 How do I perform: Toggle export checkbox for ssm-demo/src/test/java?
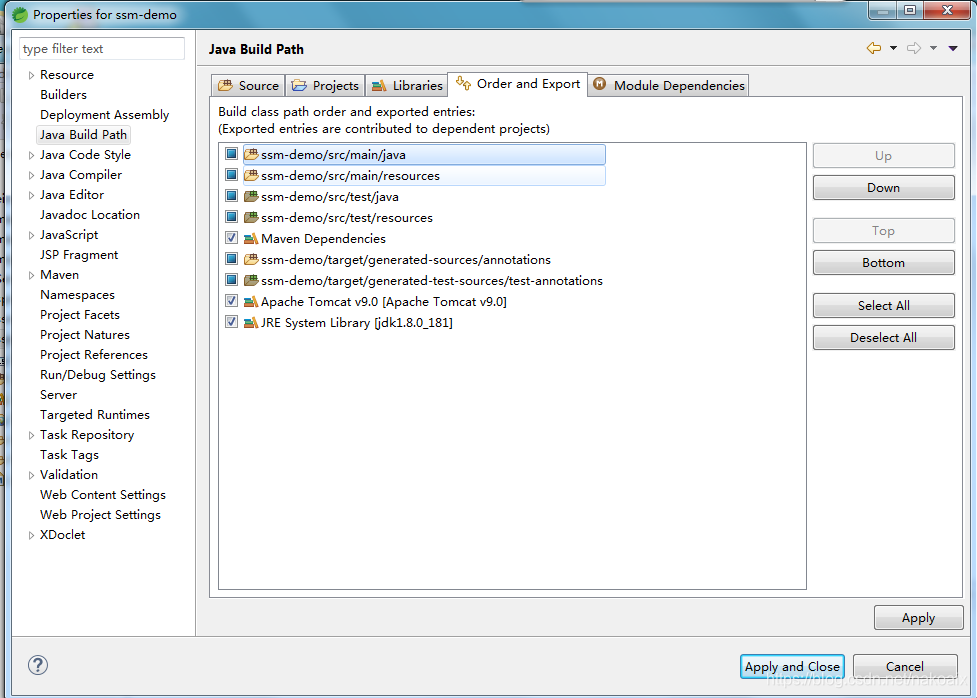231,196
